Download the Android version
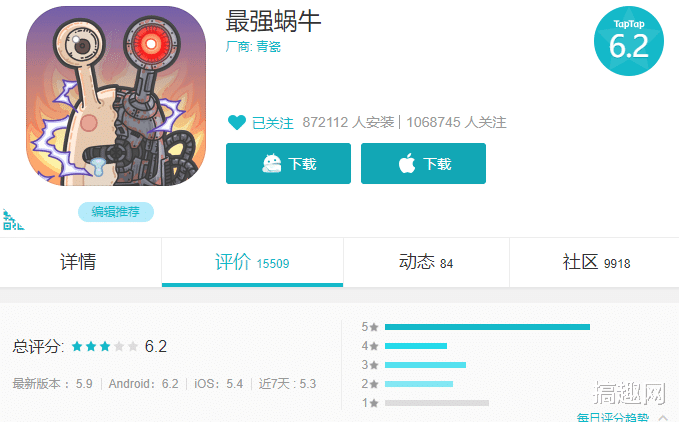Image resolution: width=679 pixels, height=422 pixels. (x=288, y=164)
